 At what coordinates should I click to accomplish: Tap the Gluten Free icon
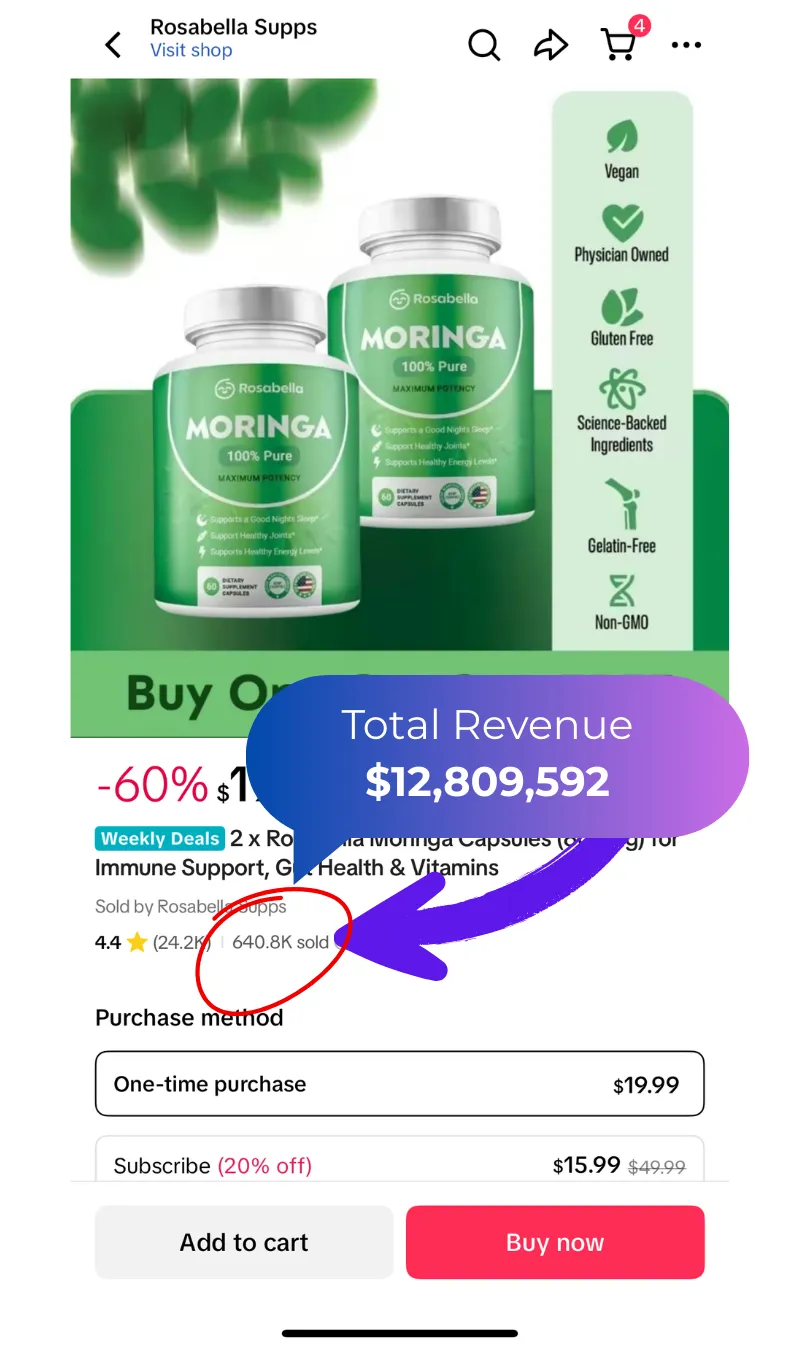coord(621,308)
